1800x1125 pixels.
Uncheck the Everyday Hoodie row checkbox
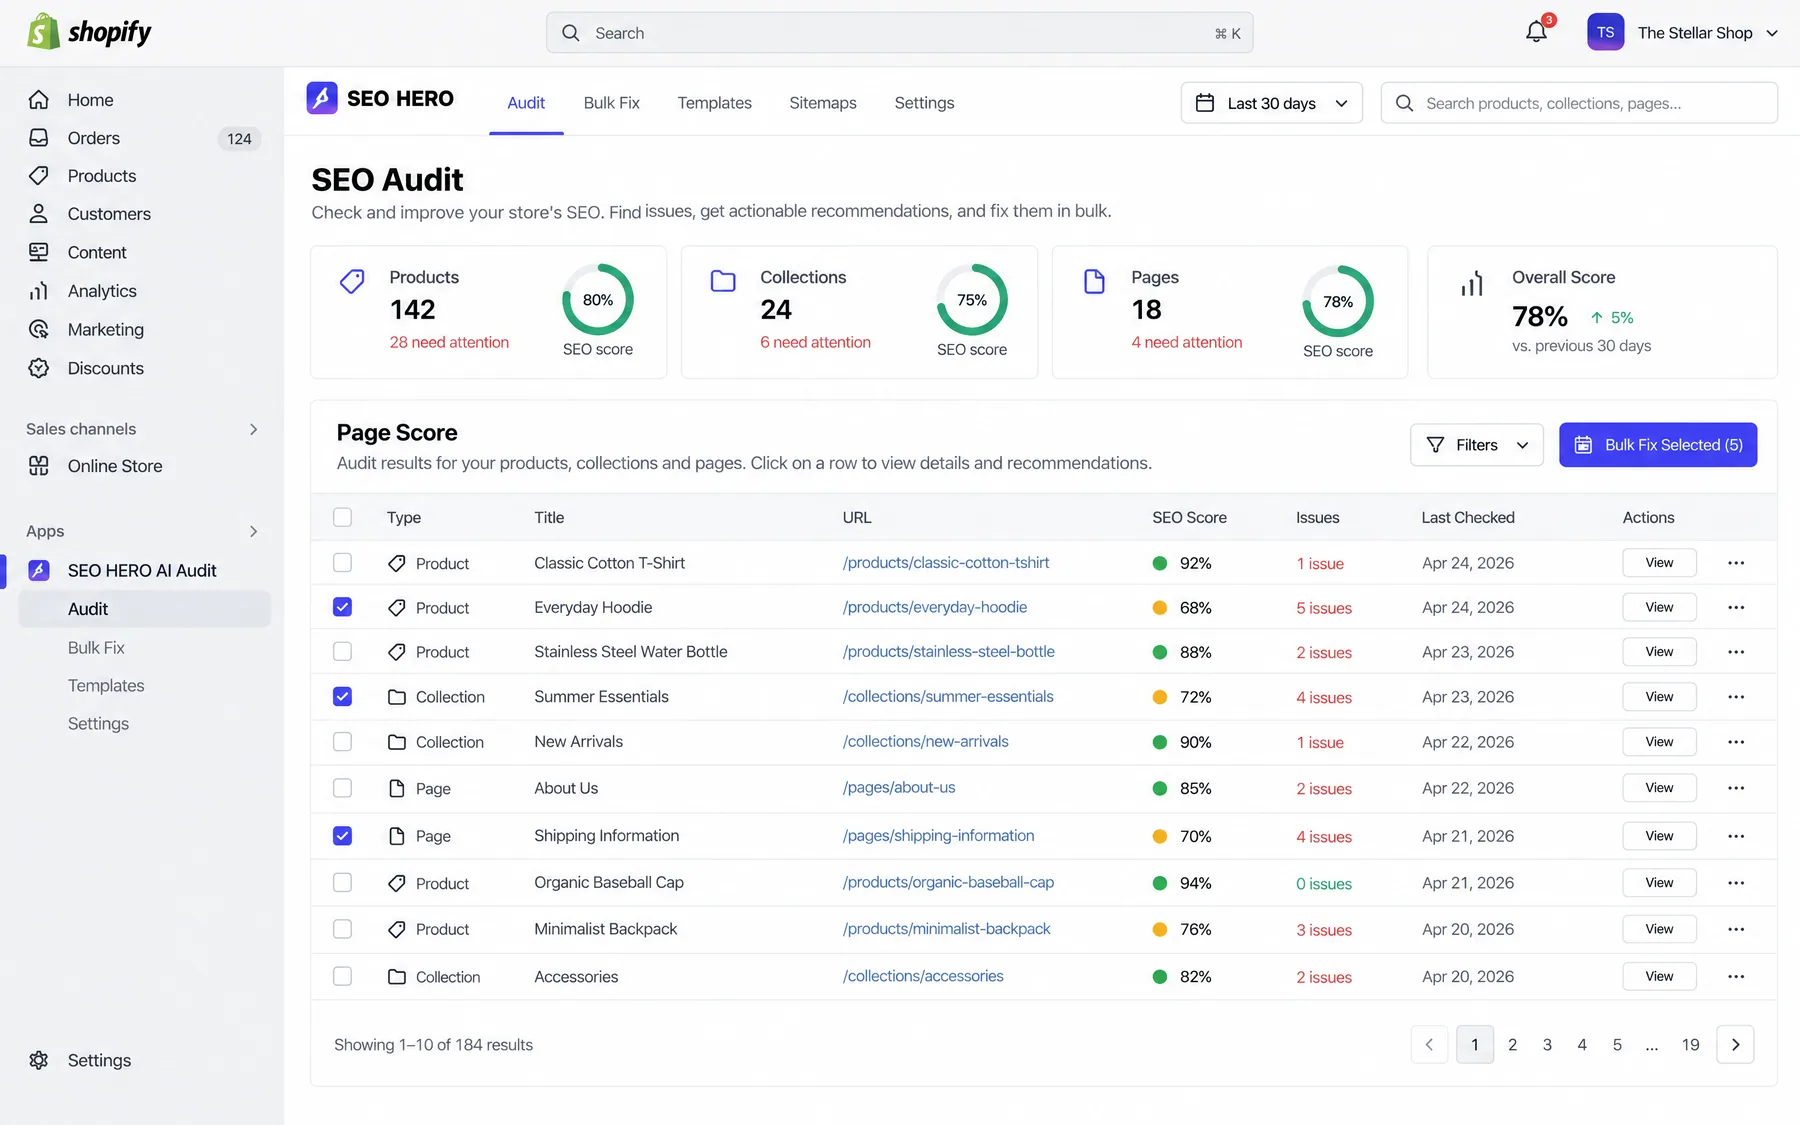click(x=342, y=607)
